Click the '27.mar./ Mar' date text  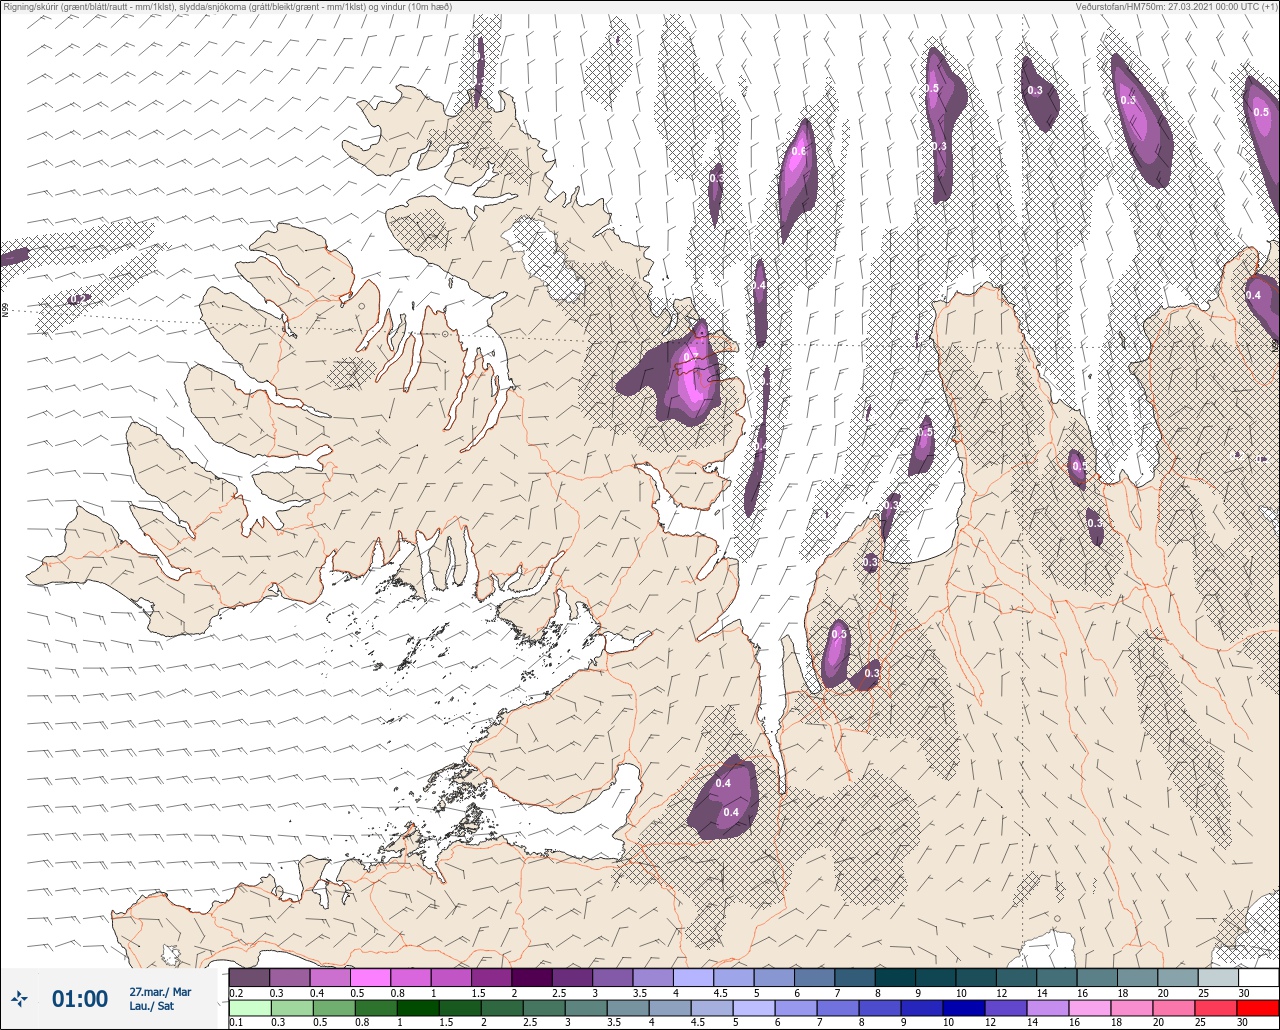tap(160, 992)
